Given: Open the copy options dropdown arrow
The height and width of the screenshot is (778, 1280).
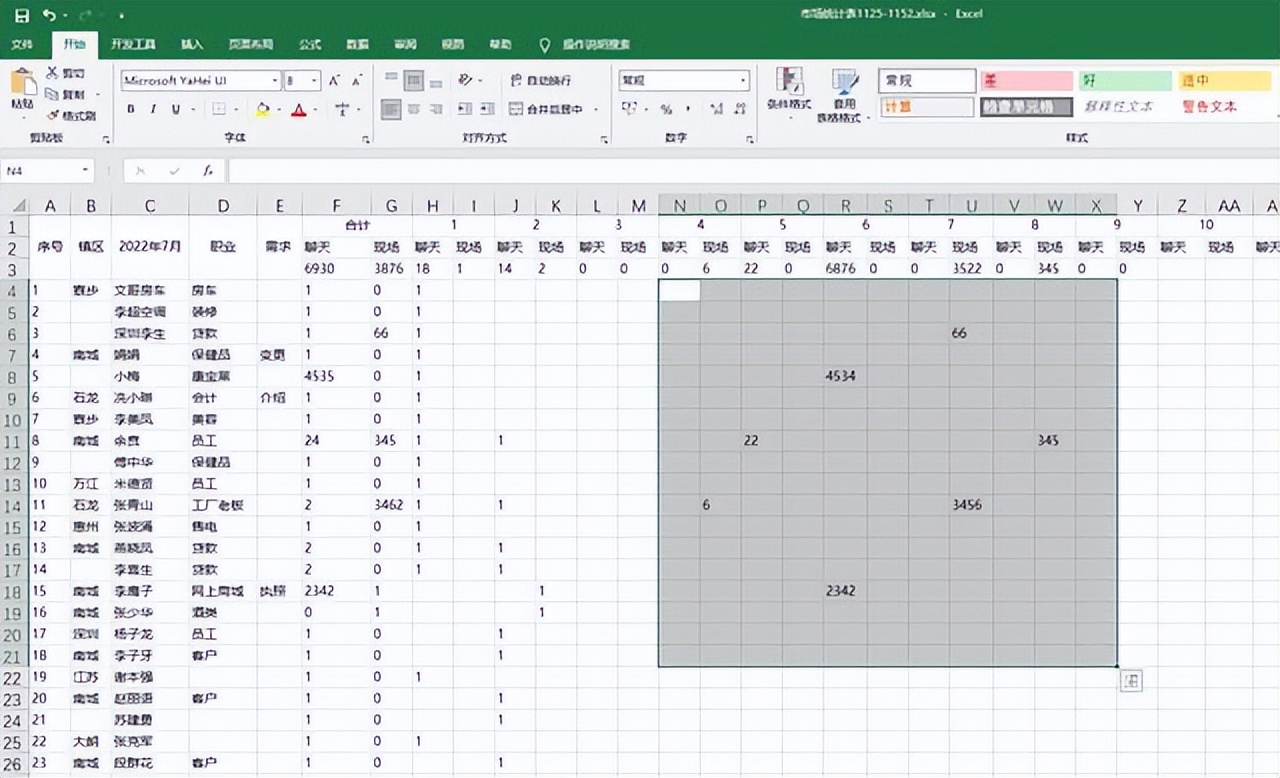Looking at the screenshot, I should 98,95.
